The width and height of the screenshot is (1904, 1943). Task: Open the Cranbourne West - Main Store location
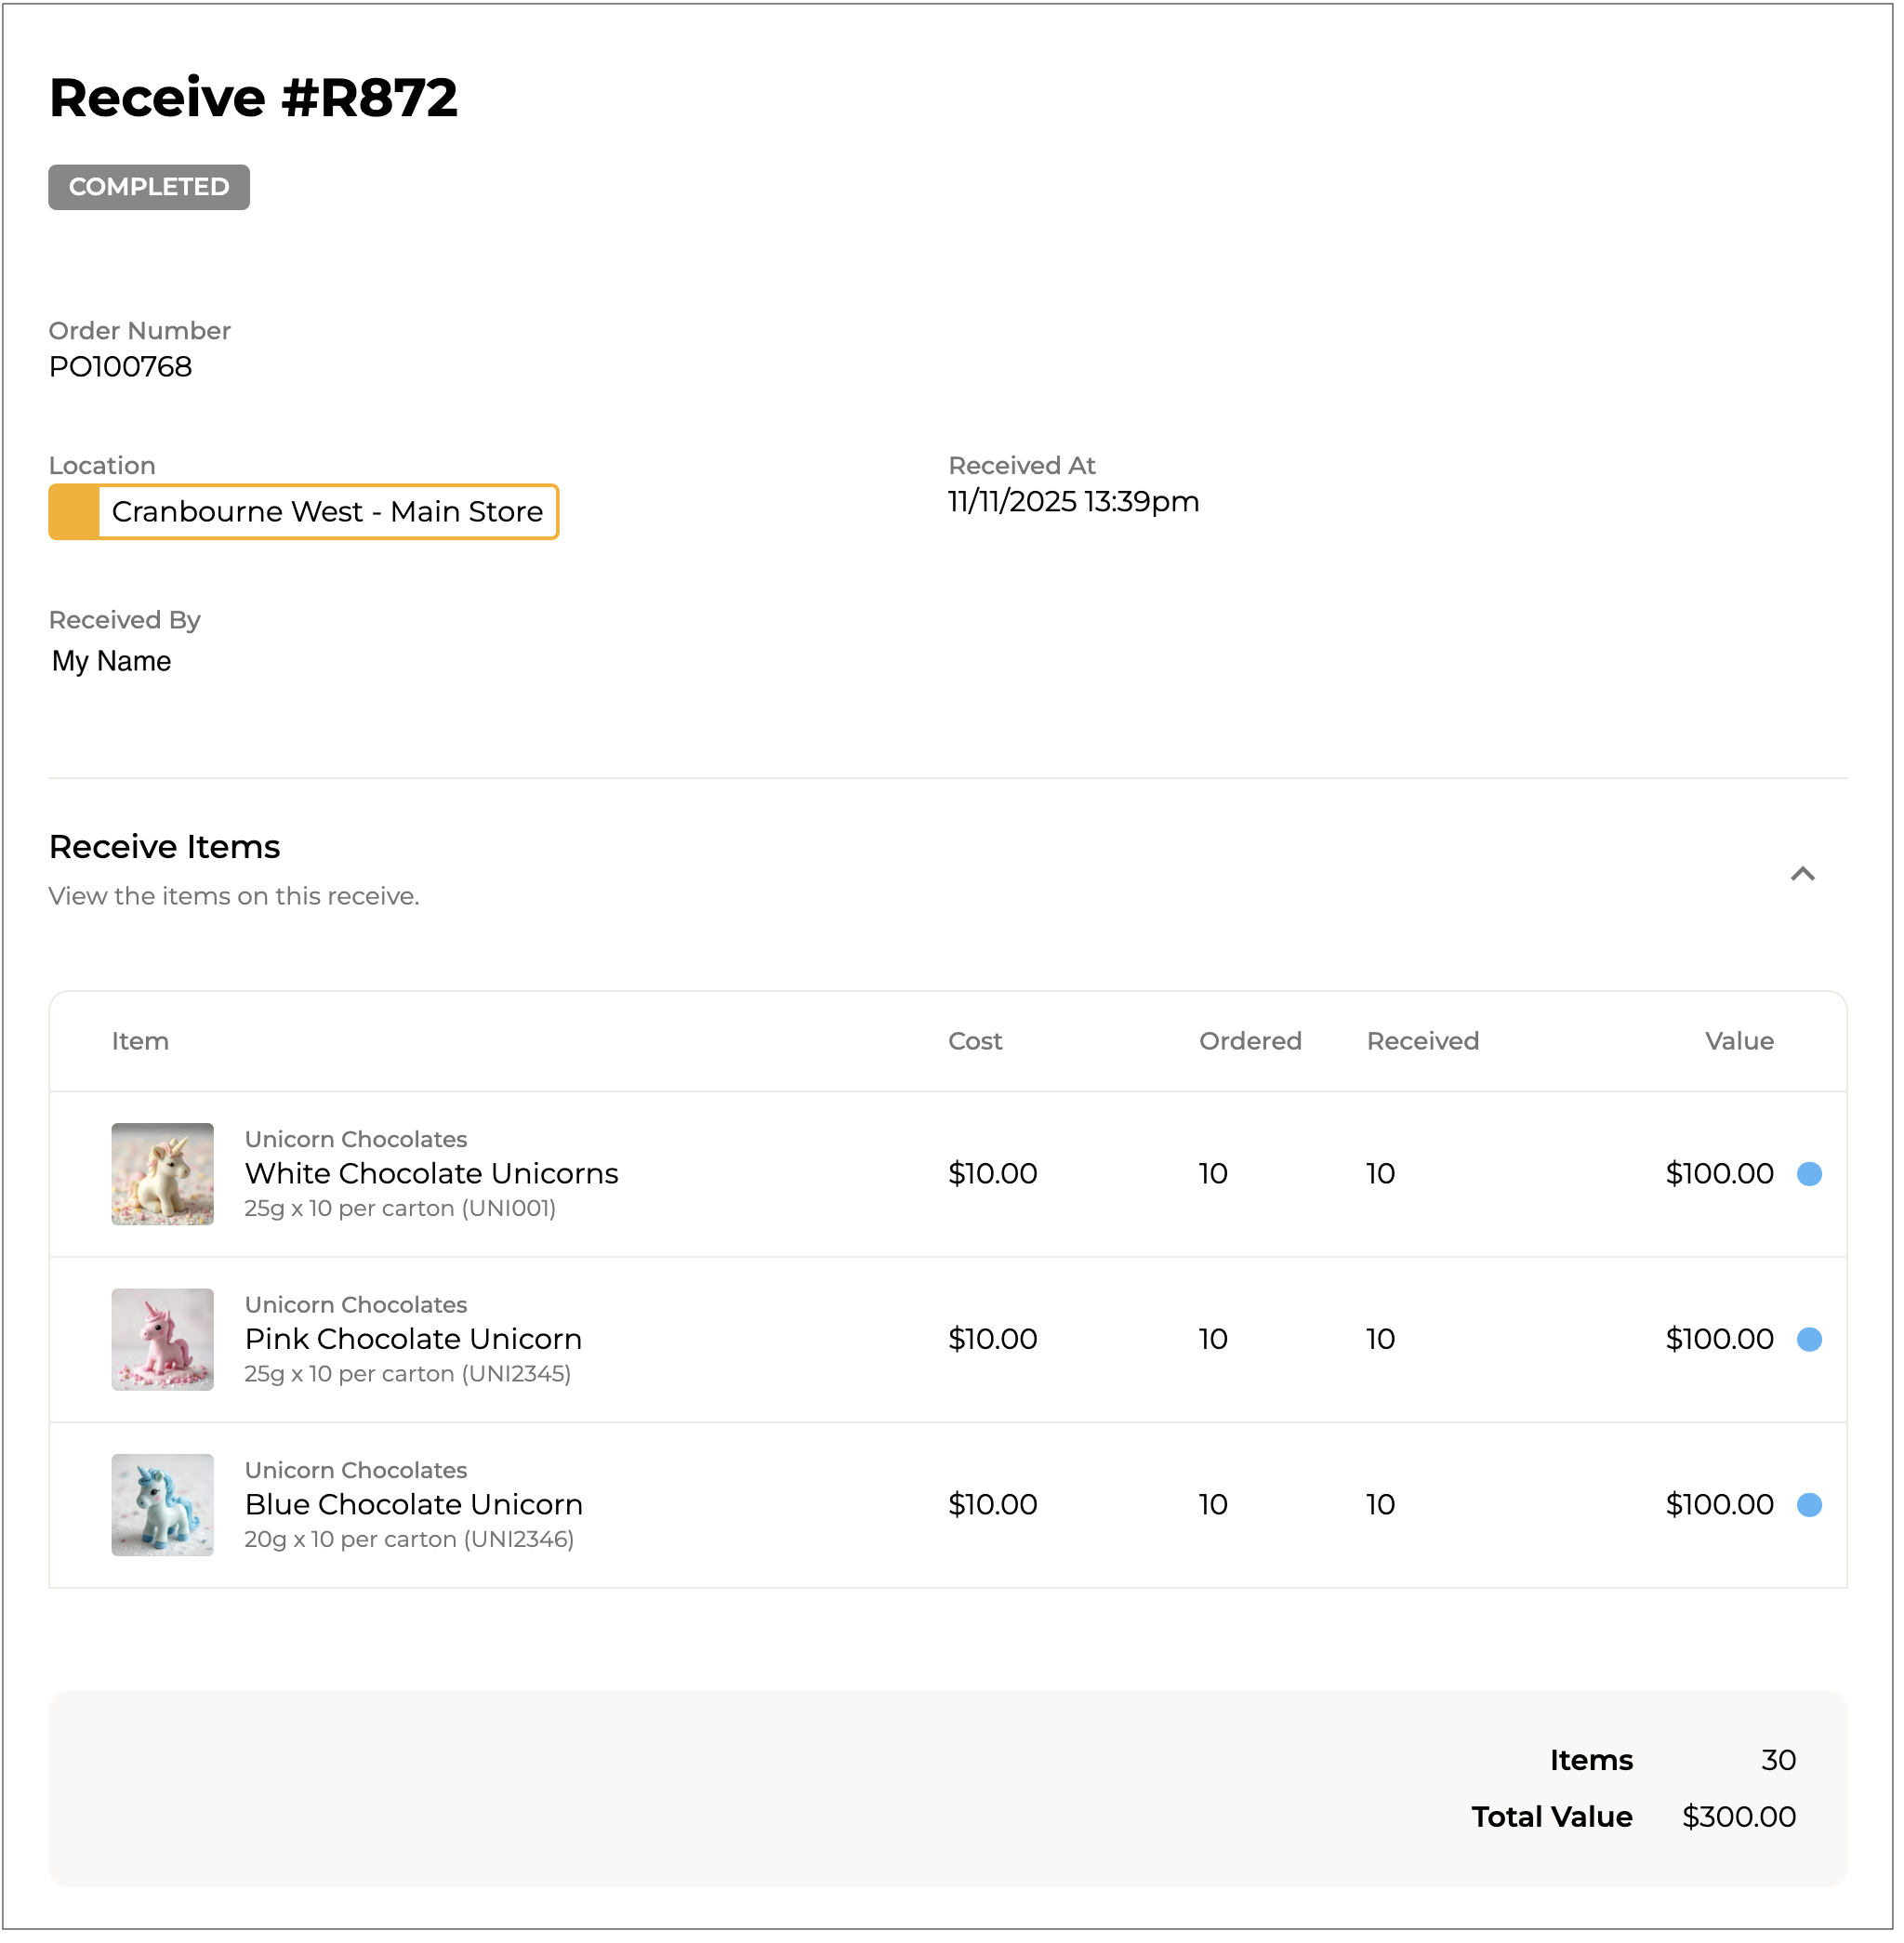(x=328, y=513)
